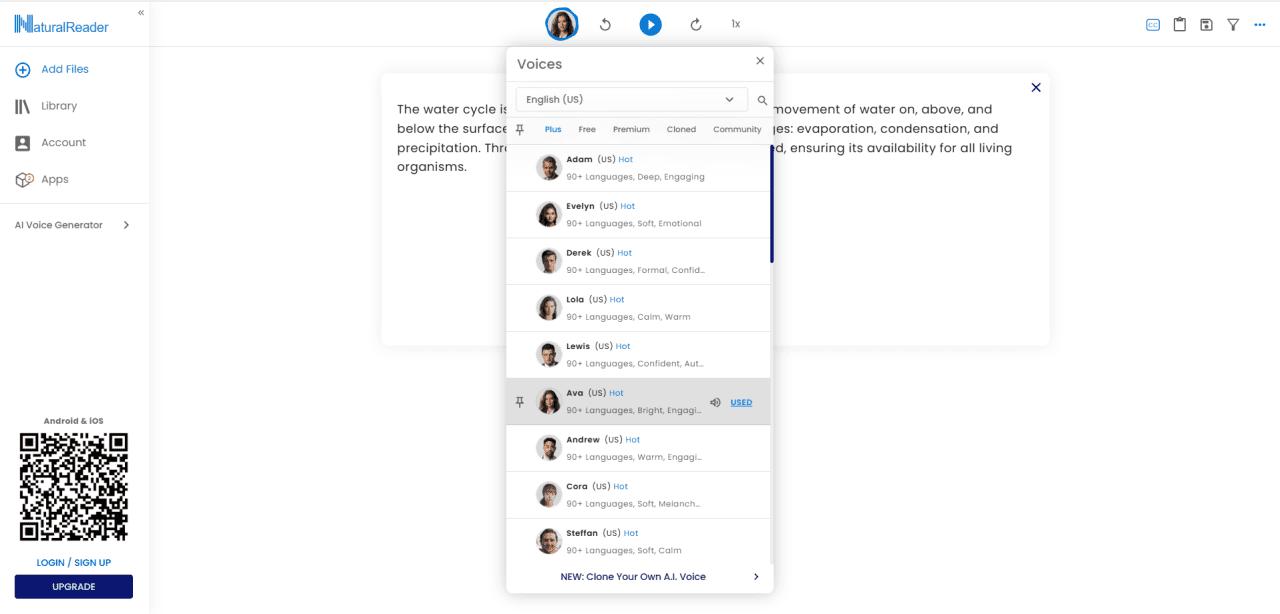Switch to the Free voices tab
This screenshot has width=1280, height=614.
tap(587, 130)
